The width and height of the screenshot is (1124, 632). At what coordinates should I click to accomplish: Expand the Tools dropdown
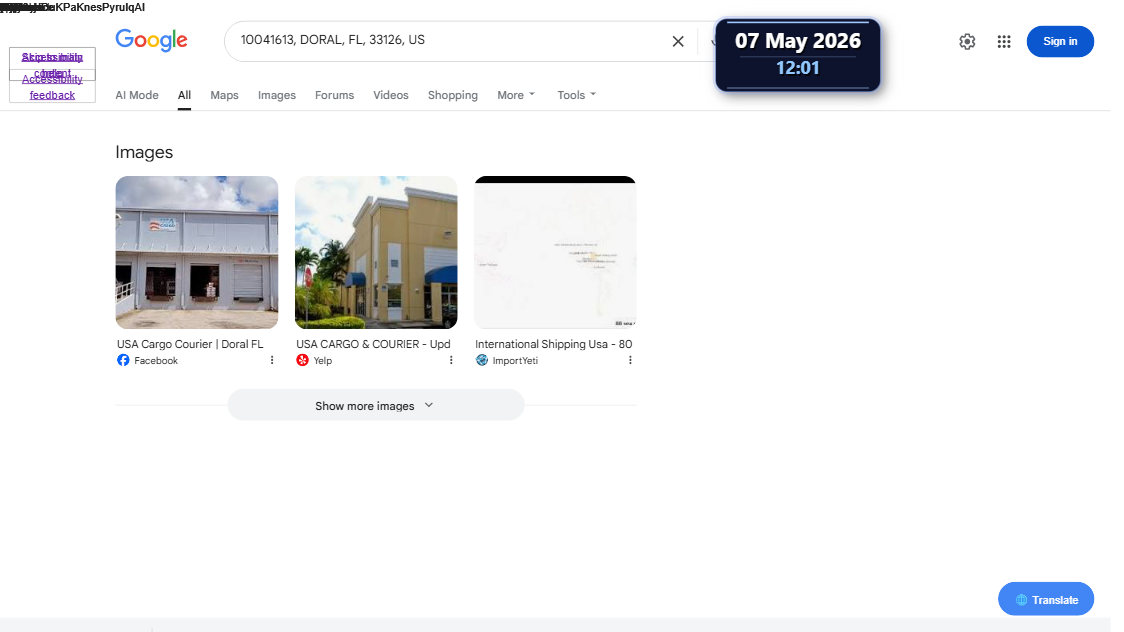pos(576,95)
